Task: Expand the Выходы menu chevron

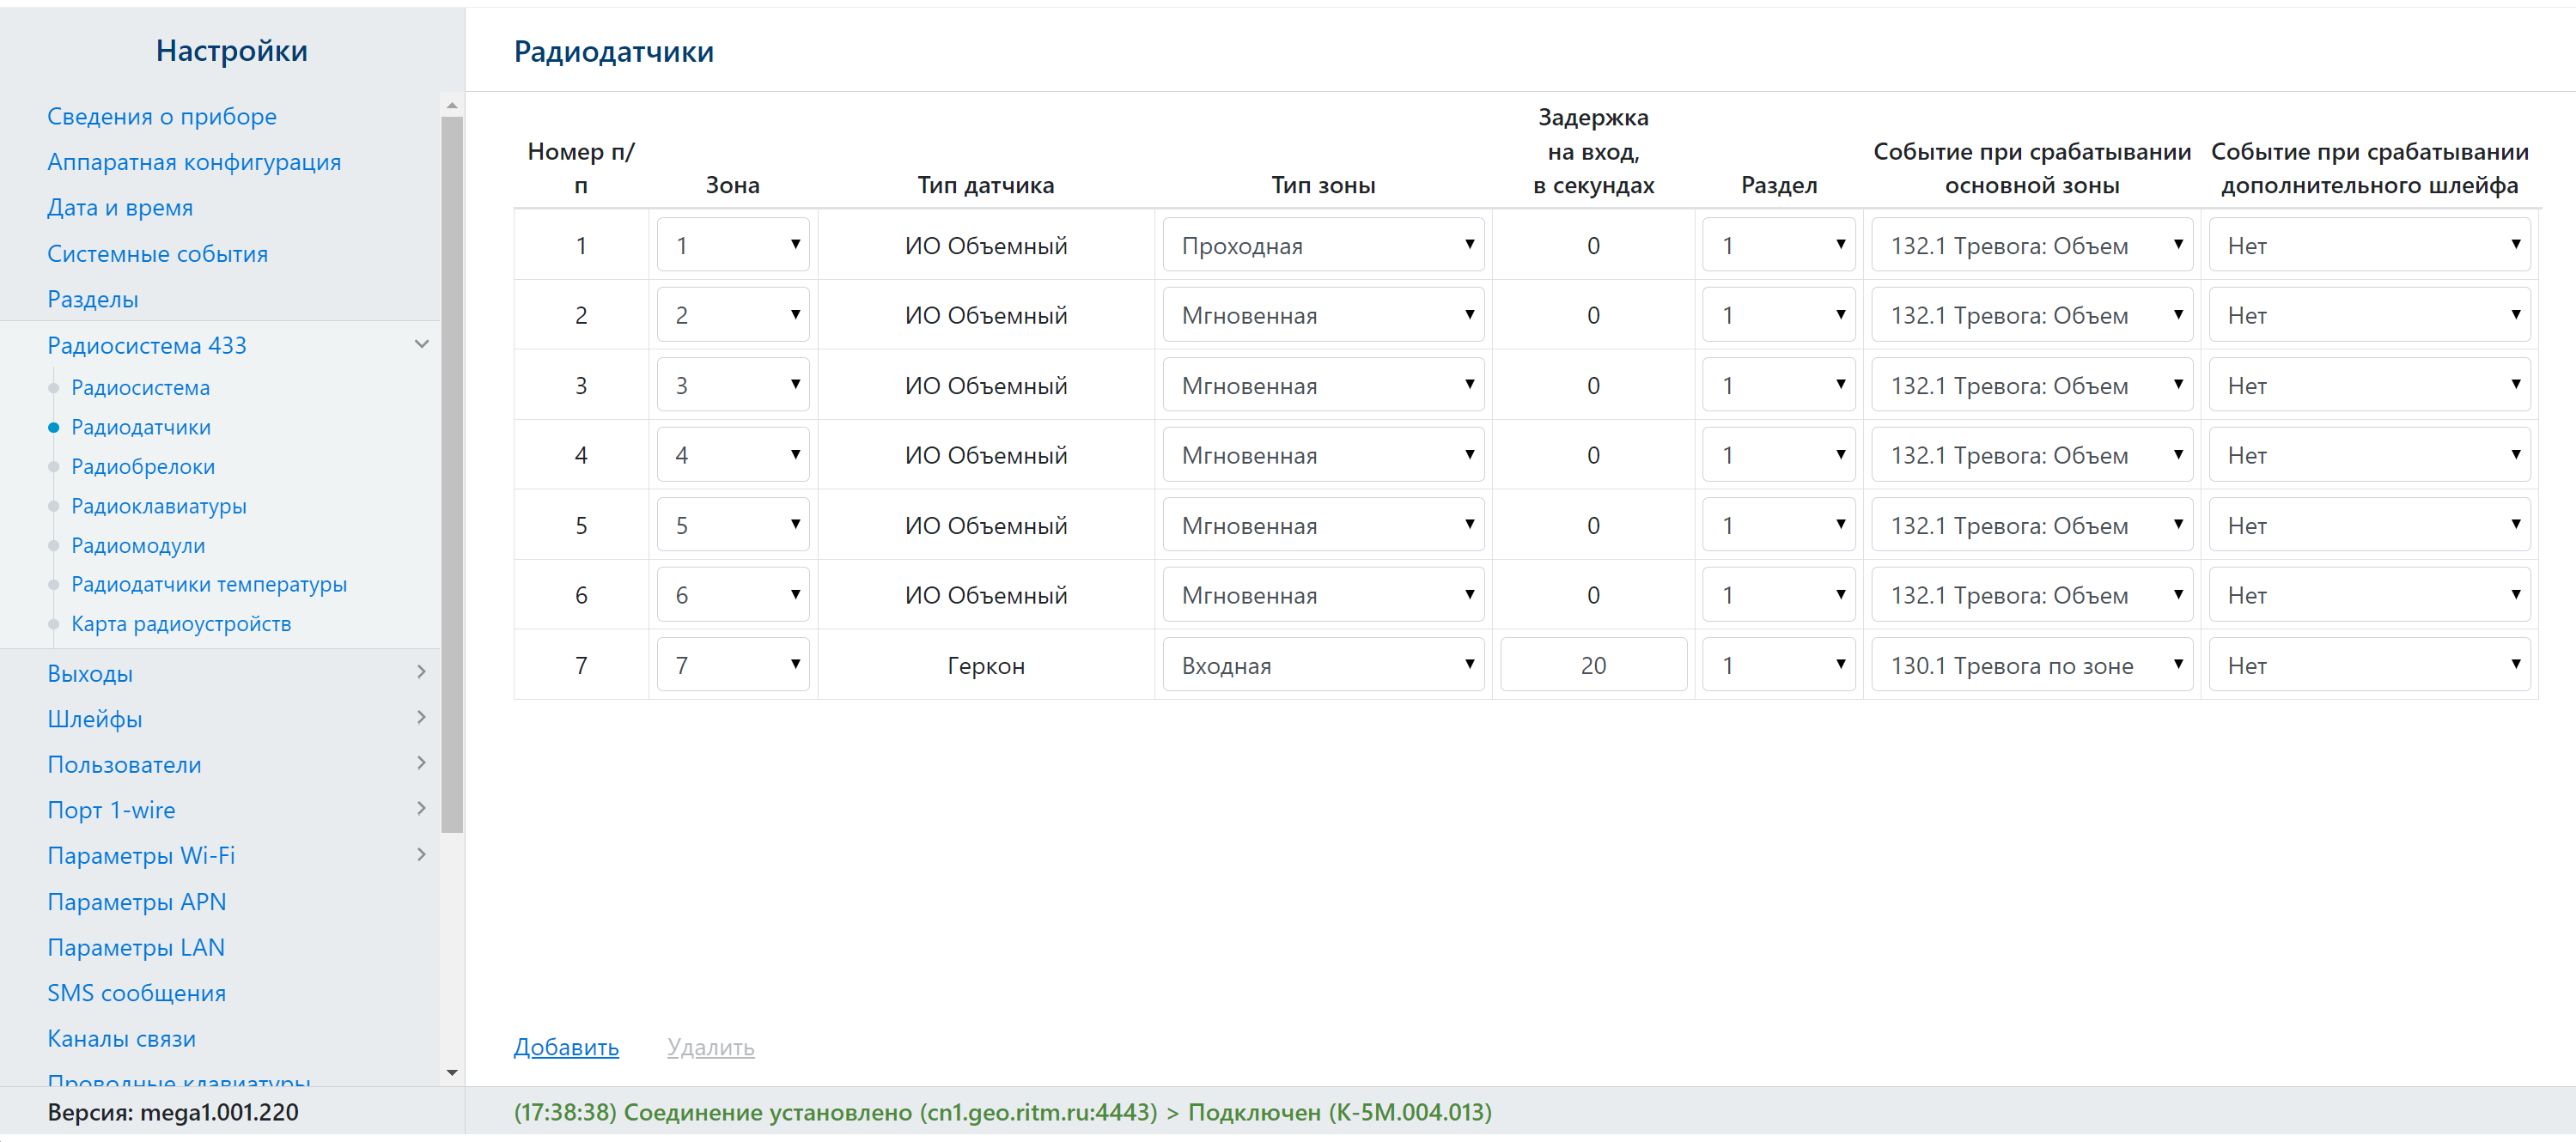Action: coord(421,672)
